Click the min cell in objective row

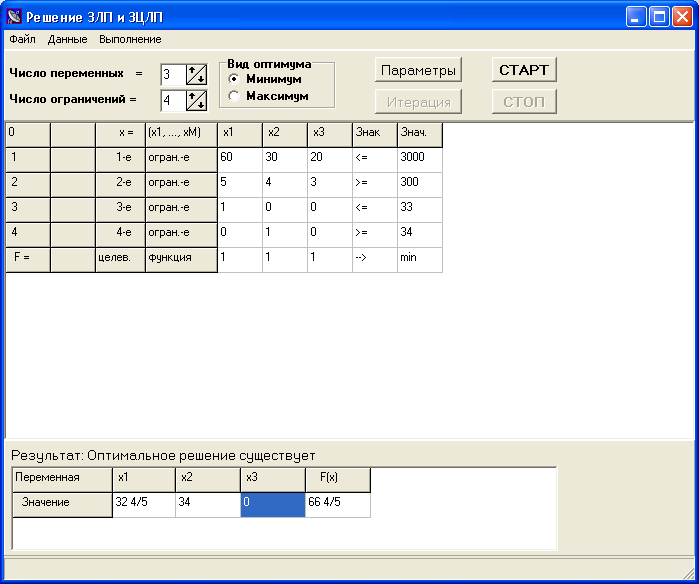[x=420, y=260]
